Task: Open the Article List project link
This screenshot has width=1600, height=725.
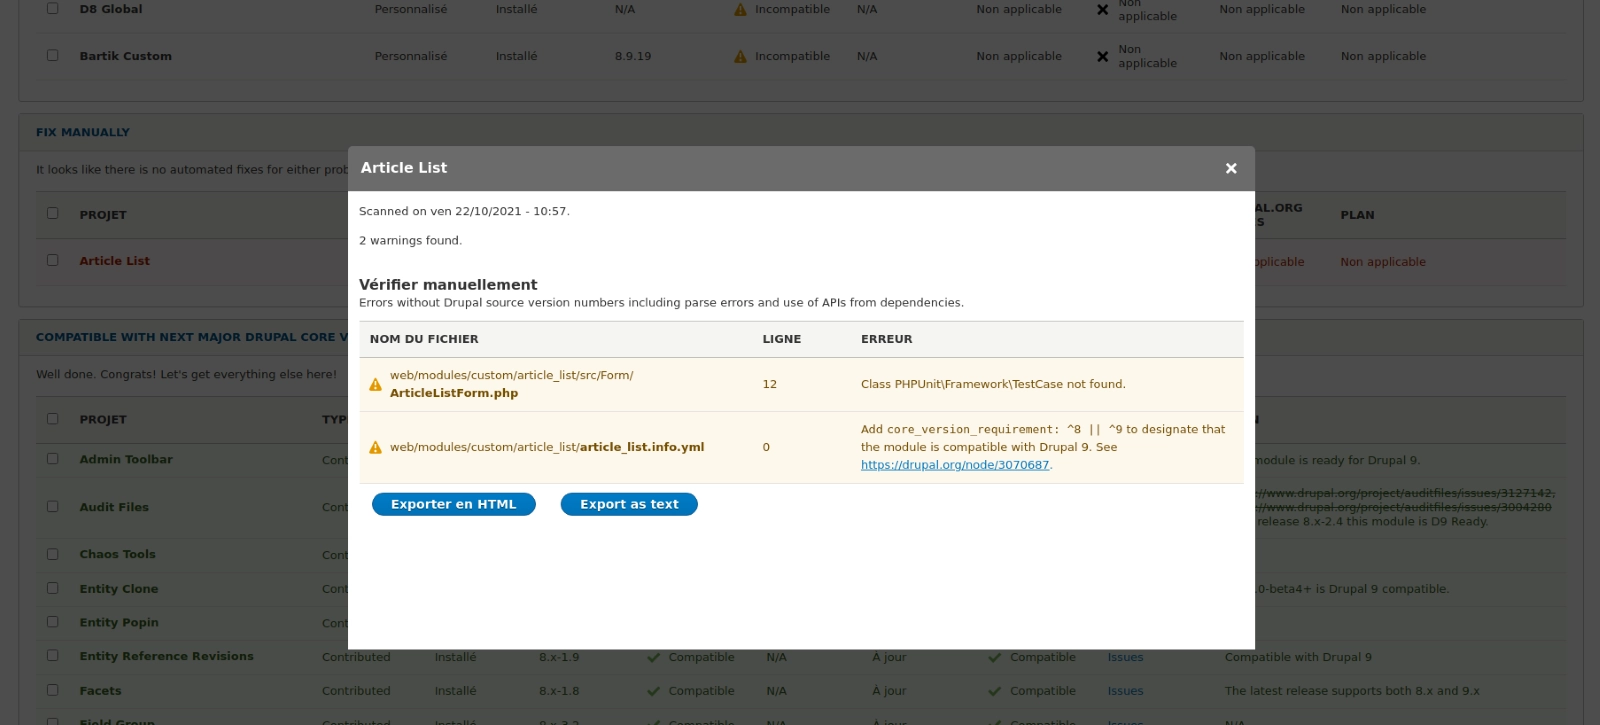Action: click(x=115, y=261)
